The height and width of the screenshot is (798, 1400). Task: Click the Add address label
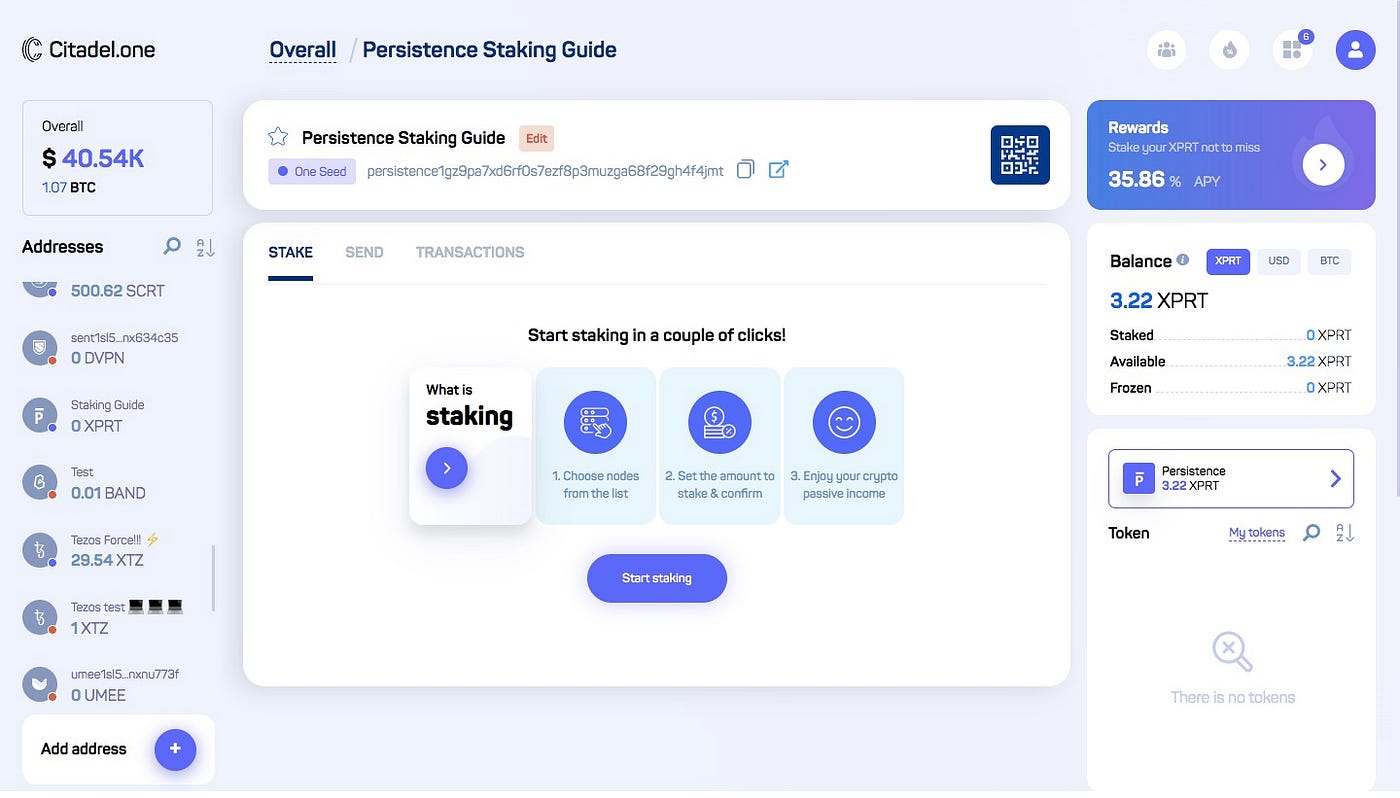pos(84,749)
